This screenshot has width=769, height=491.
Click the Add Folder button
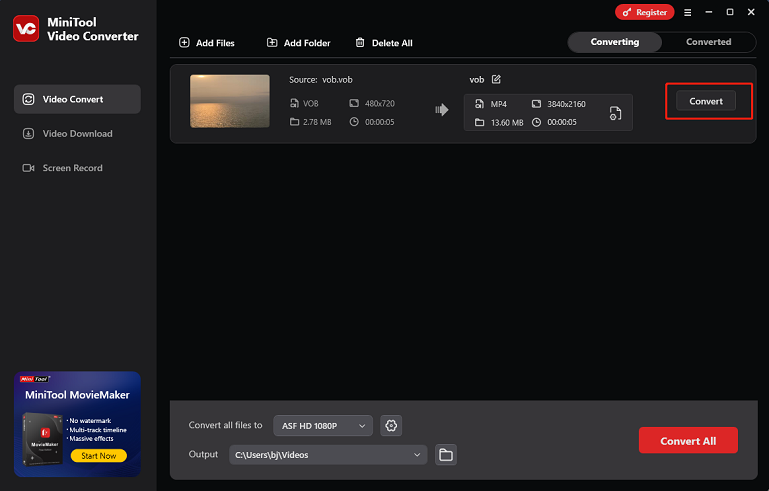(298, 43)
